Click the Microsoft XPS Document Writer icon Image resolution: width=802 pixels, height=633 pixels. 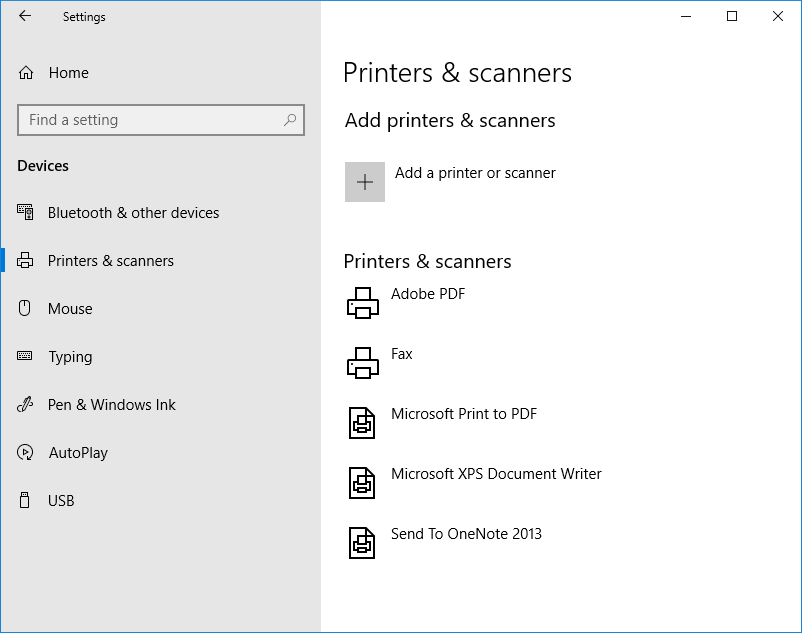[362, 483]
